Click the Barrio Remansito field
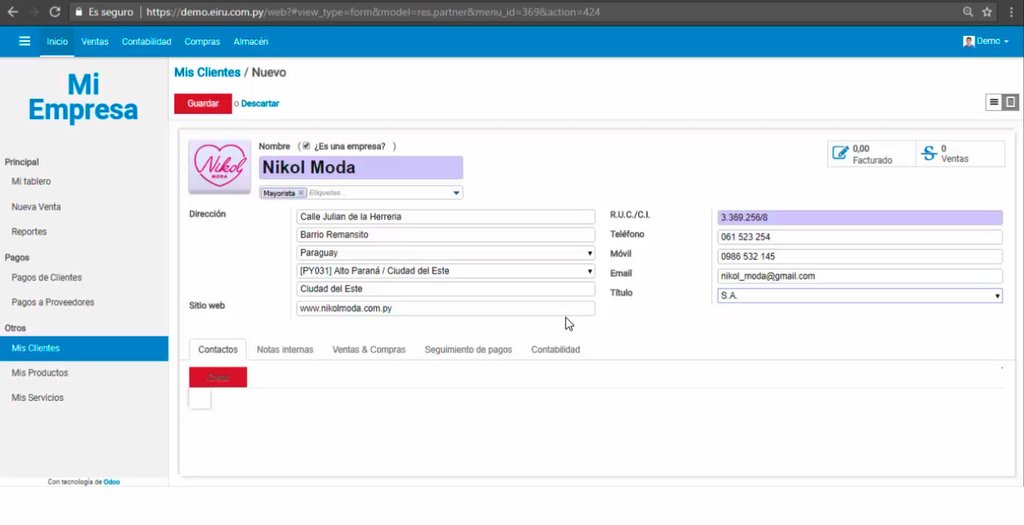 [445, 234]
